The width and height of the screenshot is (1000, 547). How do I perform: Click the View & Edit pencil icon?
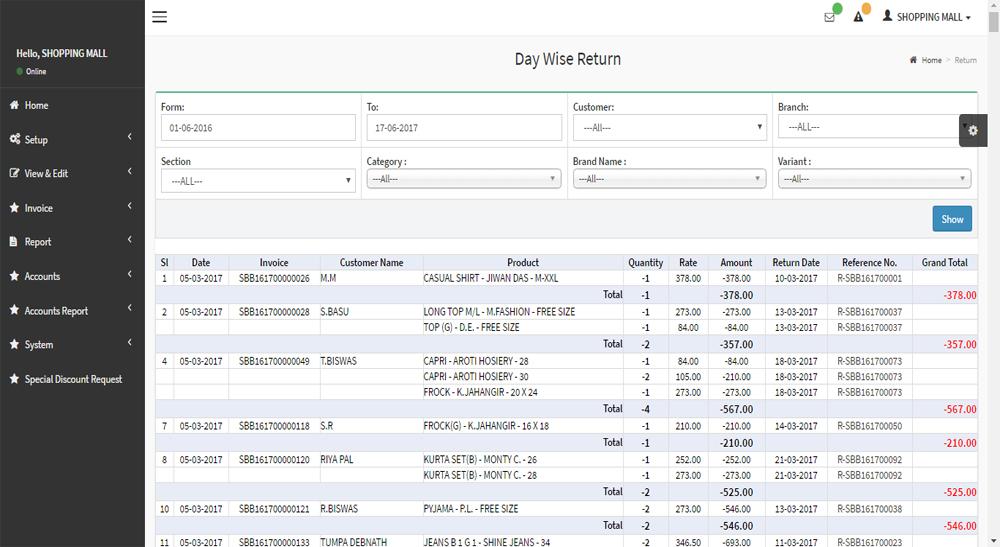point(14,173)
